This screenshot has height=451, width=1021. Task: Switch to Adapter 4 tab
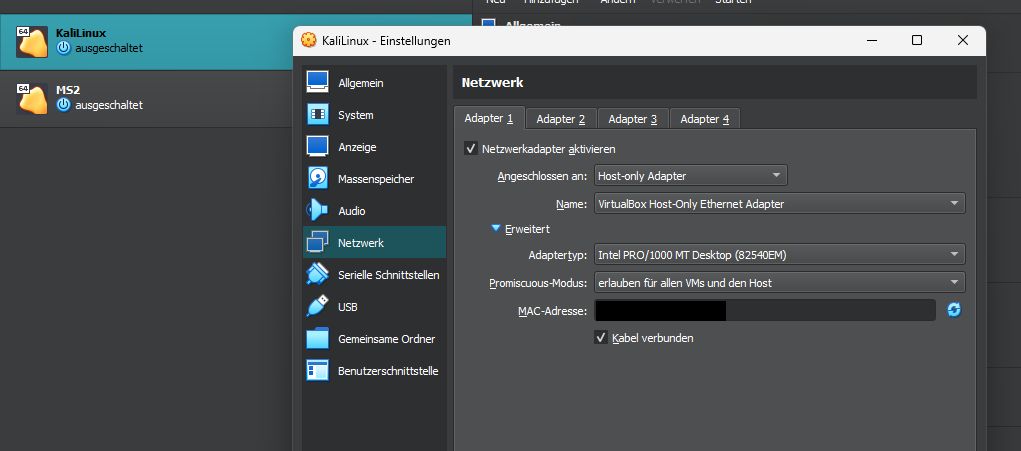tap(705, 119)
